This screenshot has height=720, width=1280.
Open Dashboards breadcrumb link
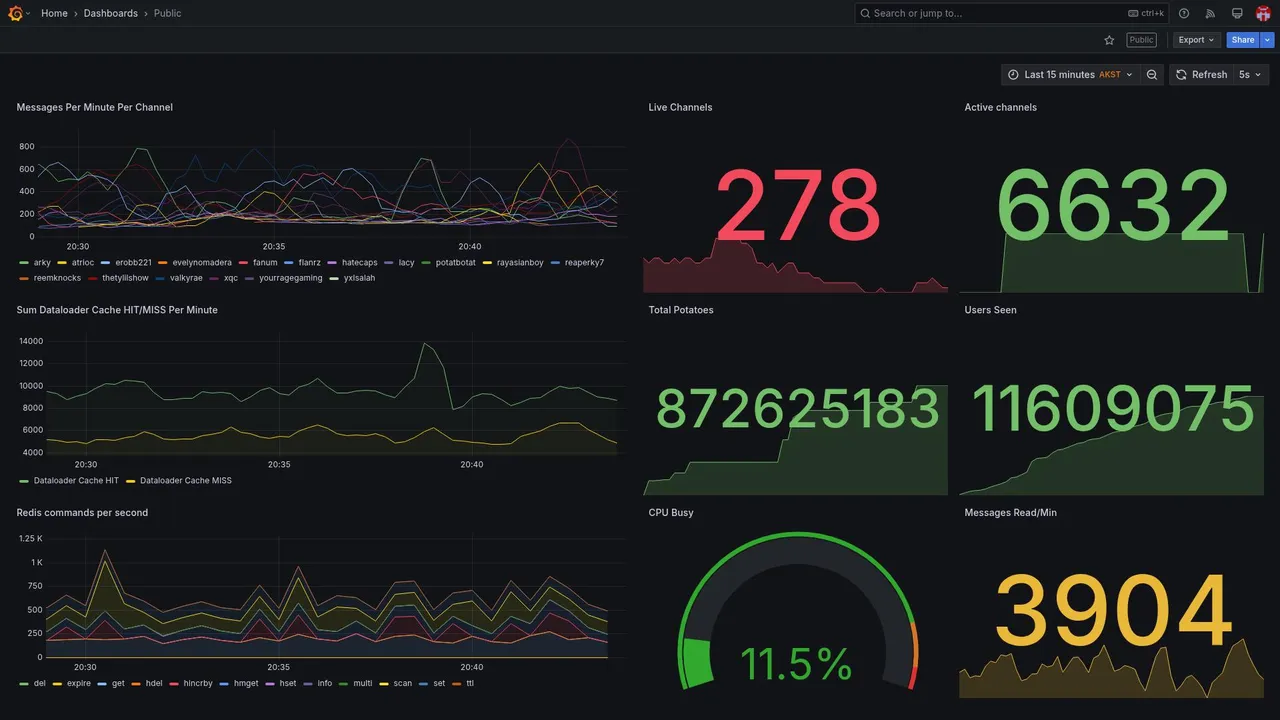[111, 13]
